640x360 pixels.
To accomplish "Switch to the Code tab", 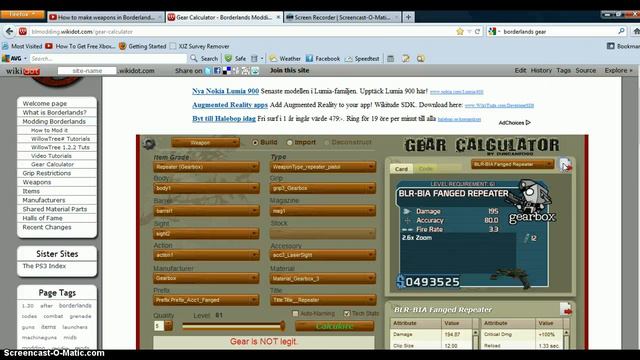I will tap(426, 169).
